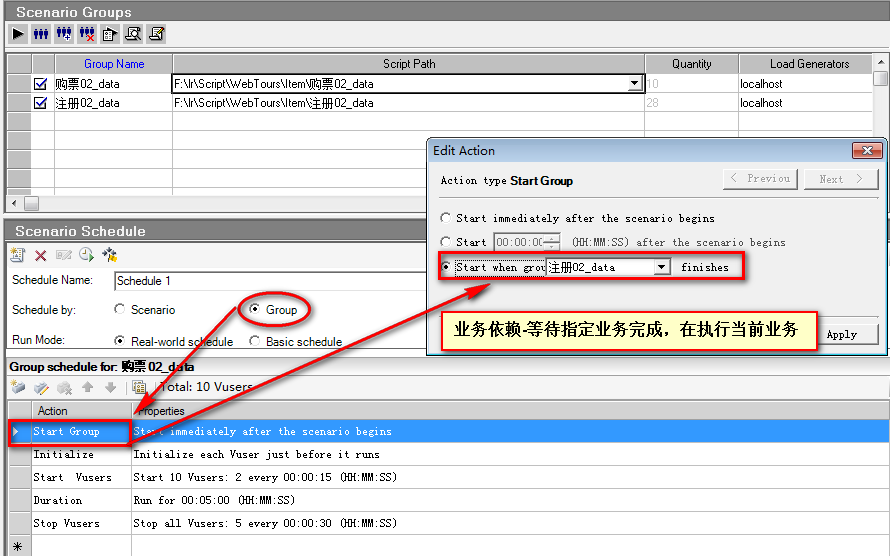The image size is (890, 556).
Task: Click the Action column header in schedule grid
Action: pos(81,411)
